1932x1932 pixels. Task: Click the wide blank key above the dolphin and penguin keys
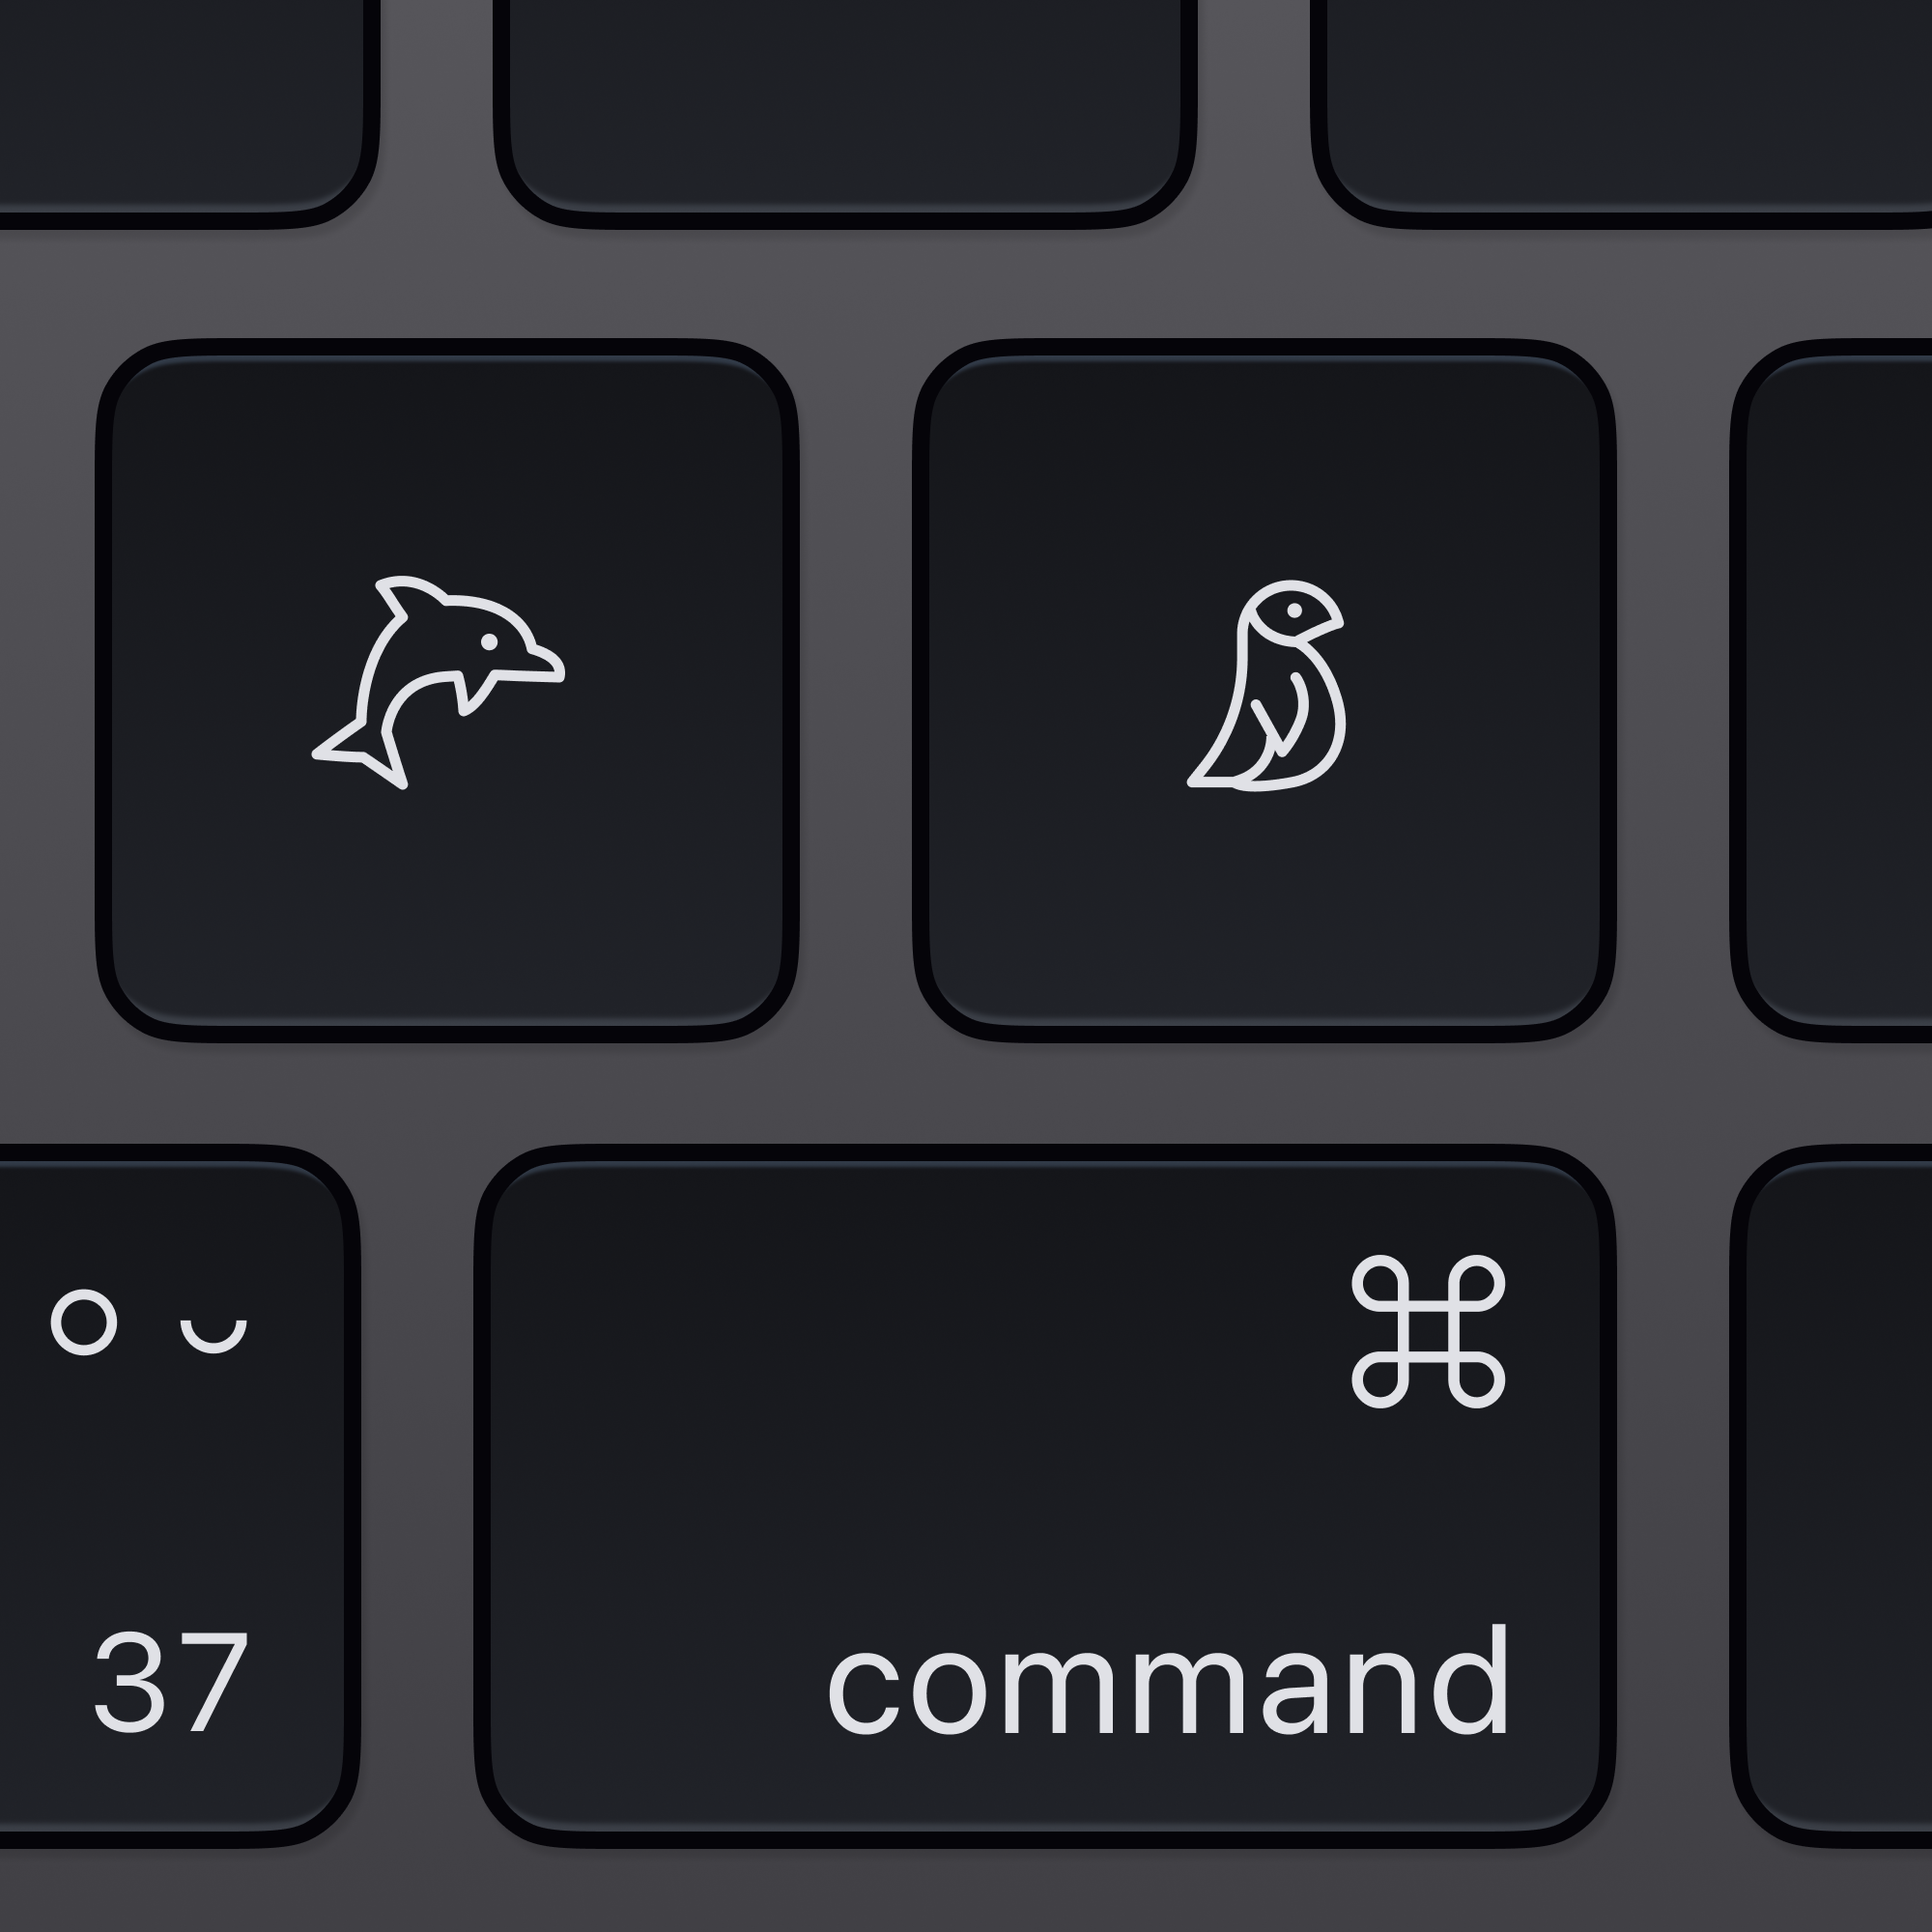click(845, 110)
